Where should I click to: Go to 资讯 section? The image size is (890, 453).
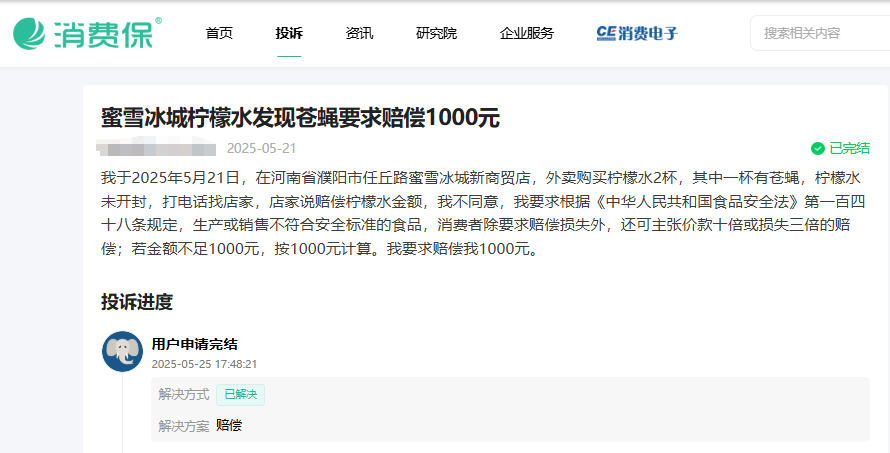click(x=359, y=33)
